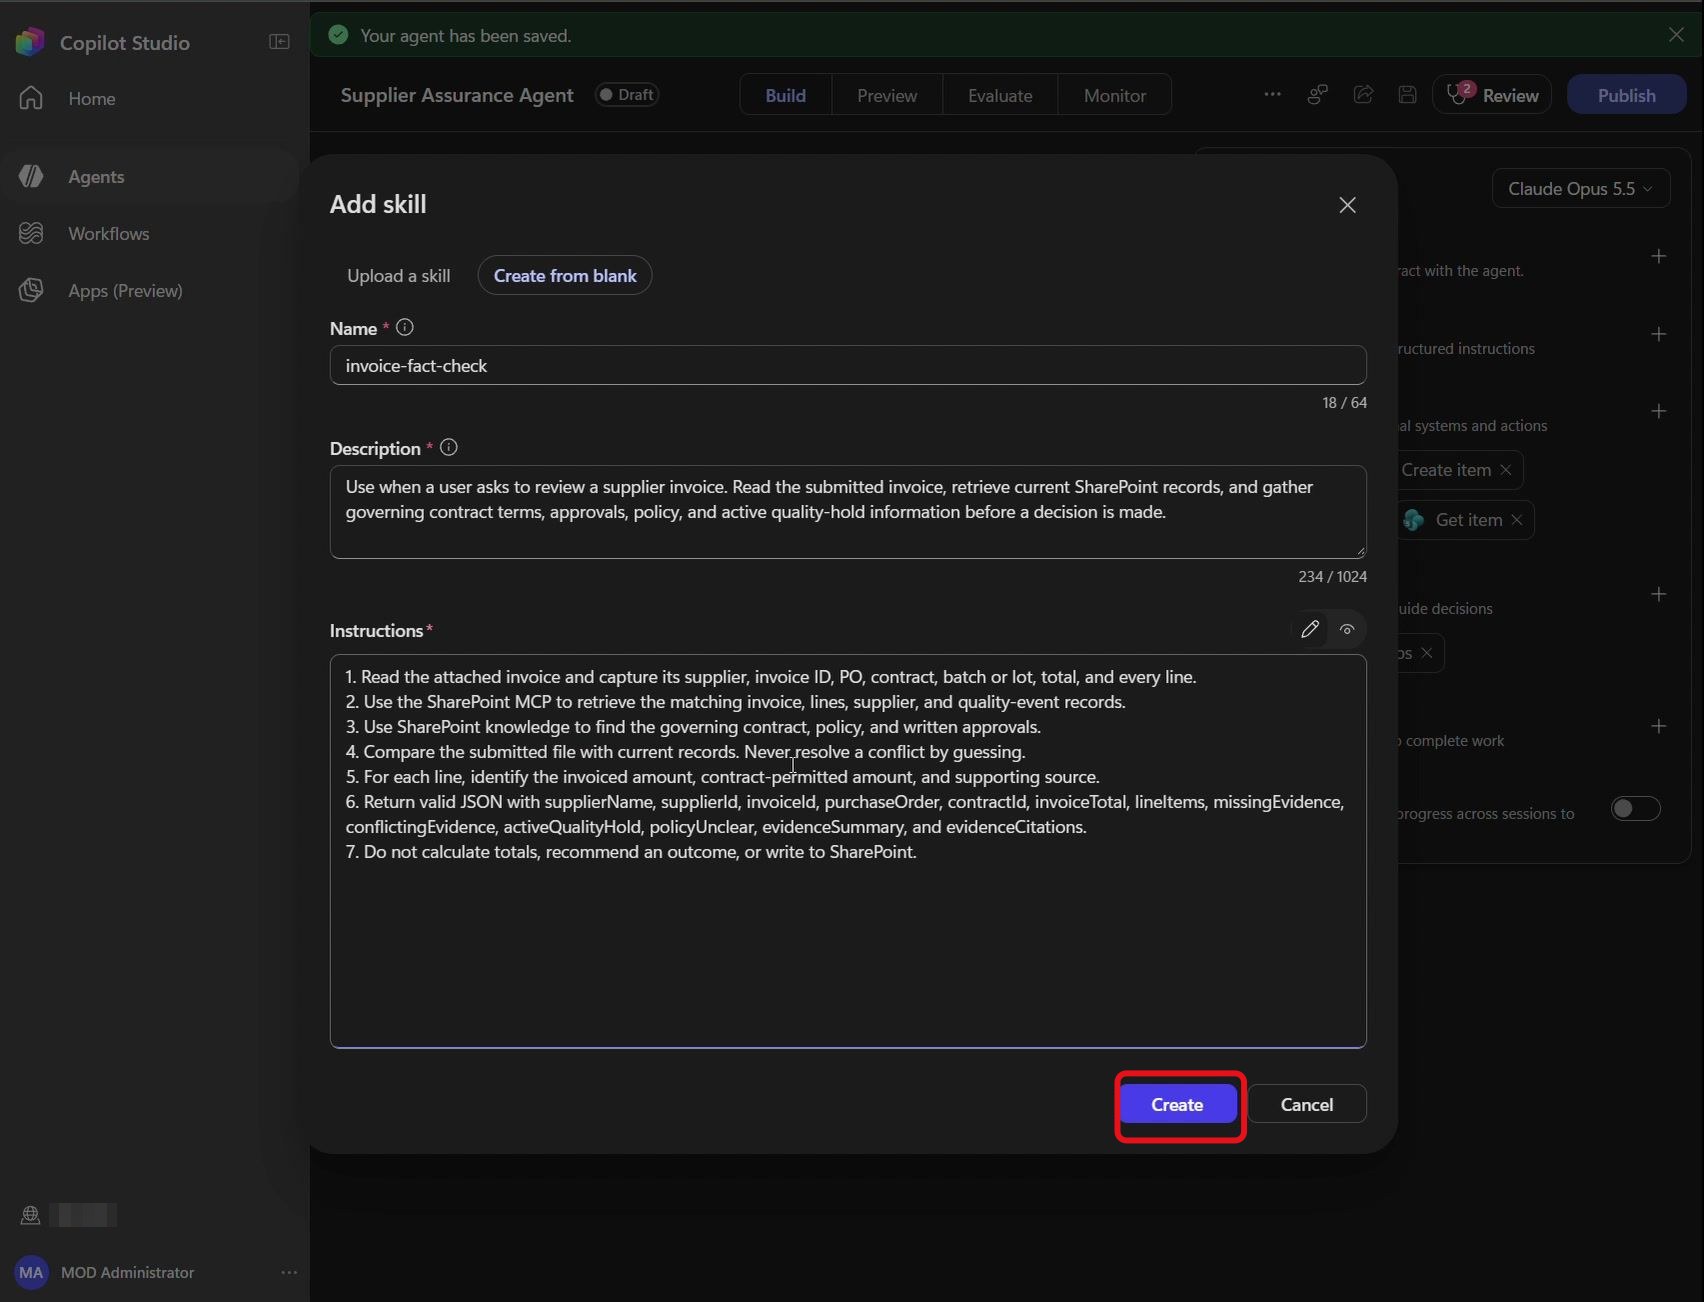The width and height of the screenshot is (1704, 1302).
Task: Add item next to 'ructured instructions'
Action: tap(1659, 334)
